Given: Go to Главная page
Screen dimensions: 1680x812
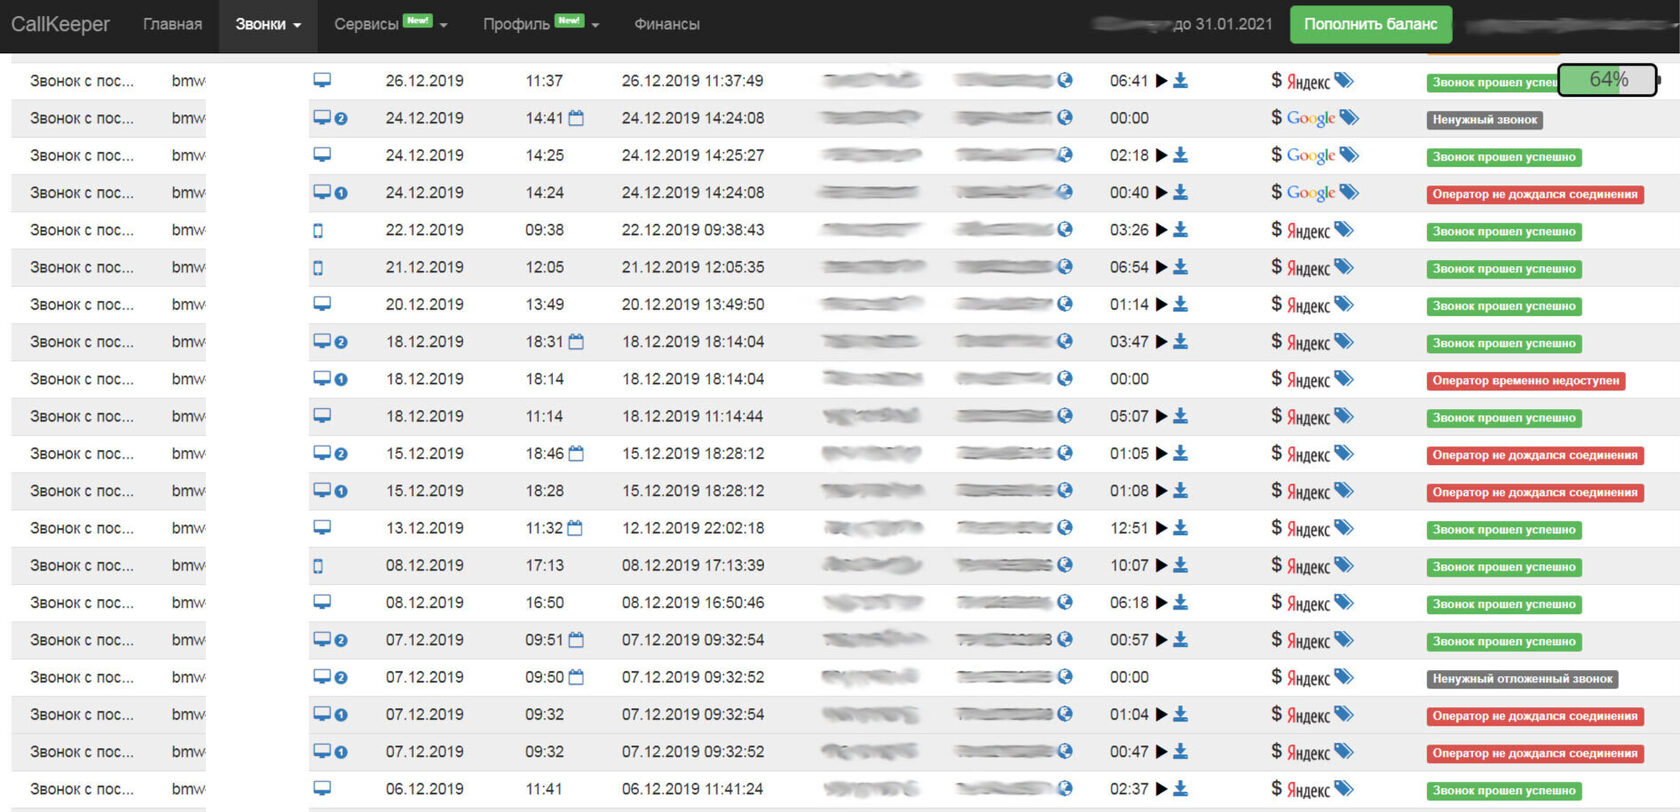Looking at the screenshot, I should click(x=172, y=25).
